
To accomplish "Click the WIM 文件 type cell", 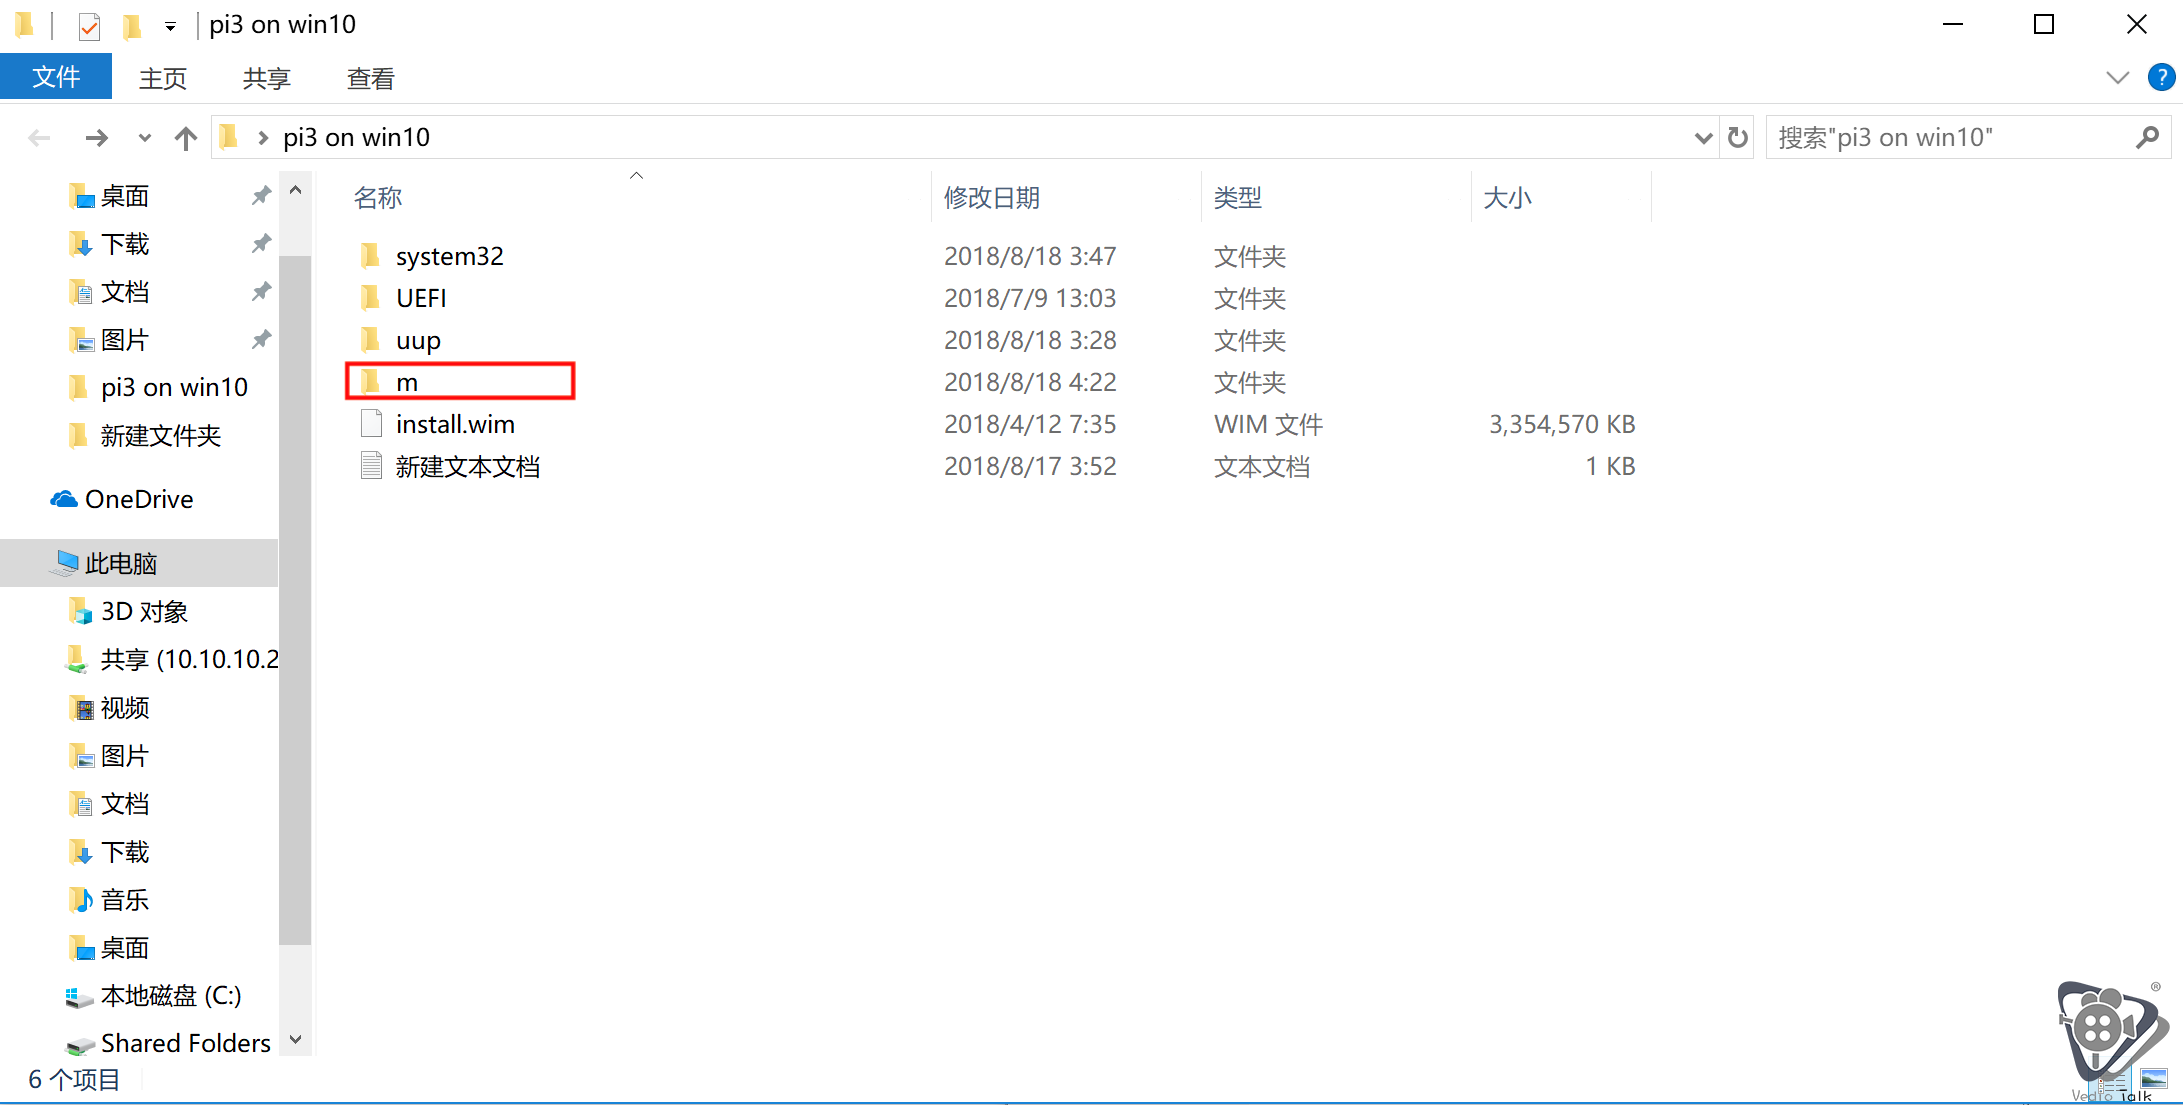I will click(x=1268, y=424).
